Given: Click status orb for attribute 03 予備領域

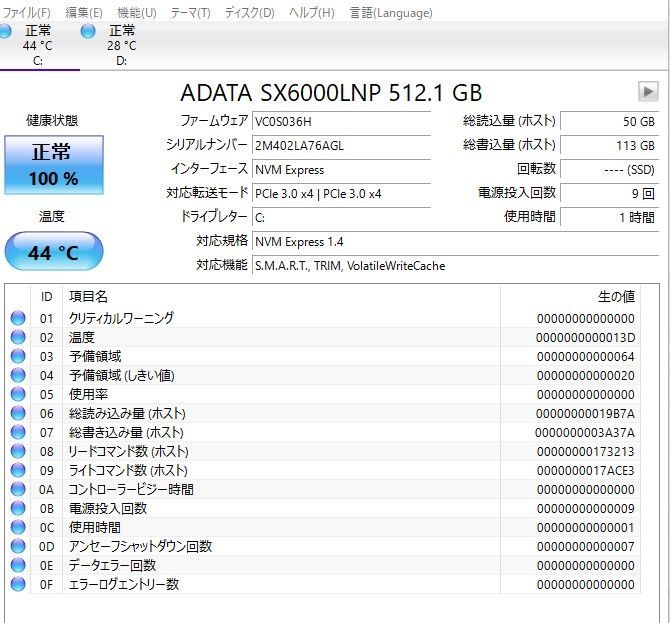Looking at the screenshot, I should (x=18, y=356).
